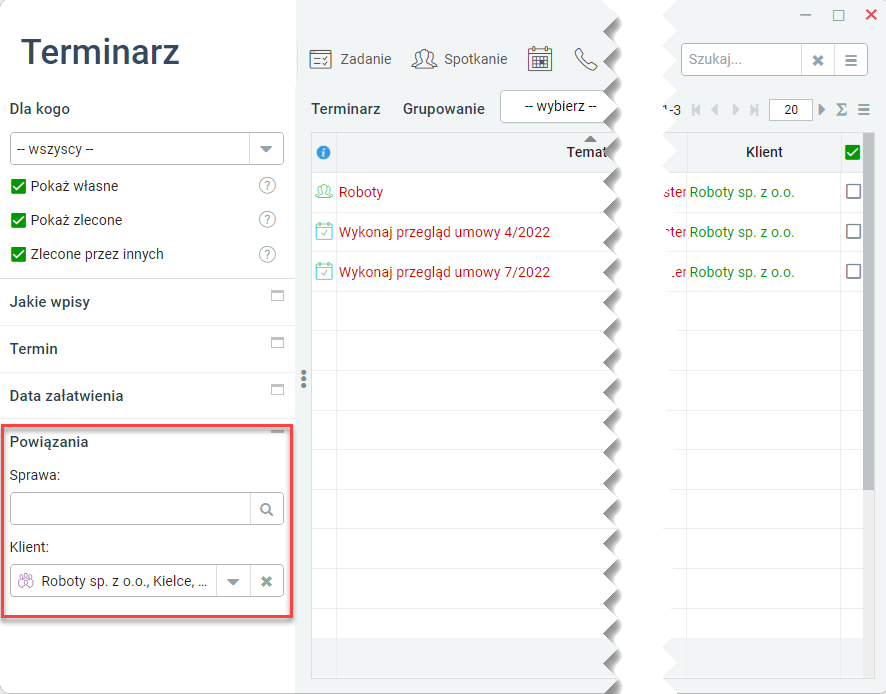Click the Grupowanie label
The height and width of the screenshot is (694, 886).
pos(444,109)
